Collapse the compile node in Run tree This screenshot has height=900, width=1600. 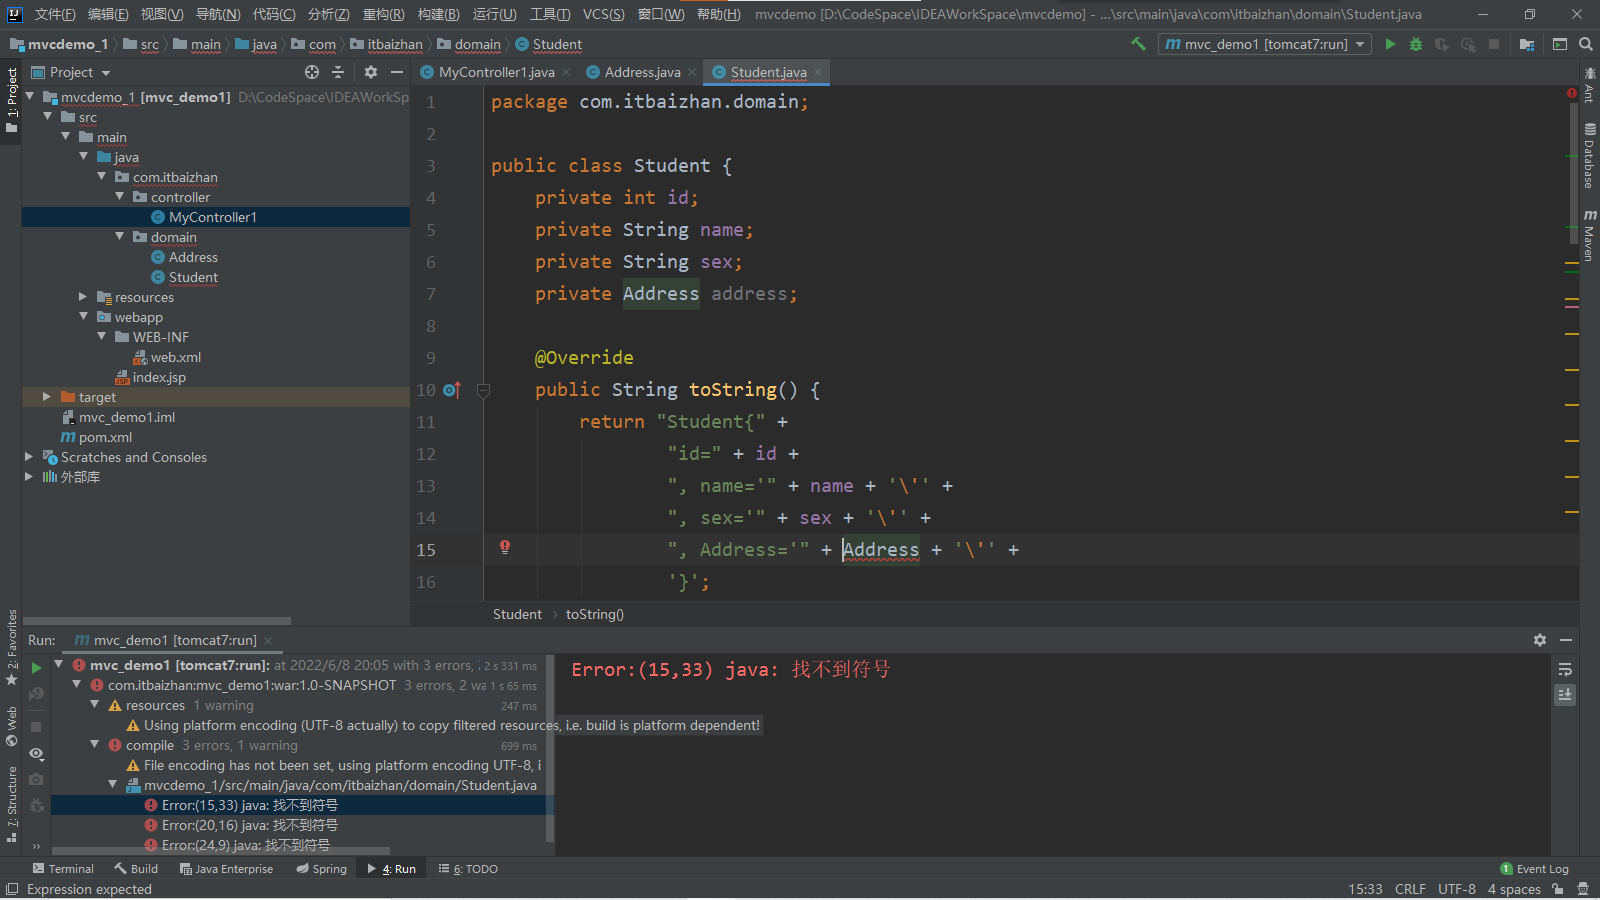tap(94, 745)
